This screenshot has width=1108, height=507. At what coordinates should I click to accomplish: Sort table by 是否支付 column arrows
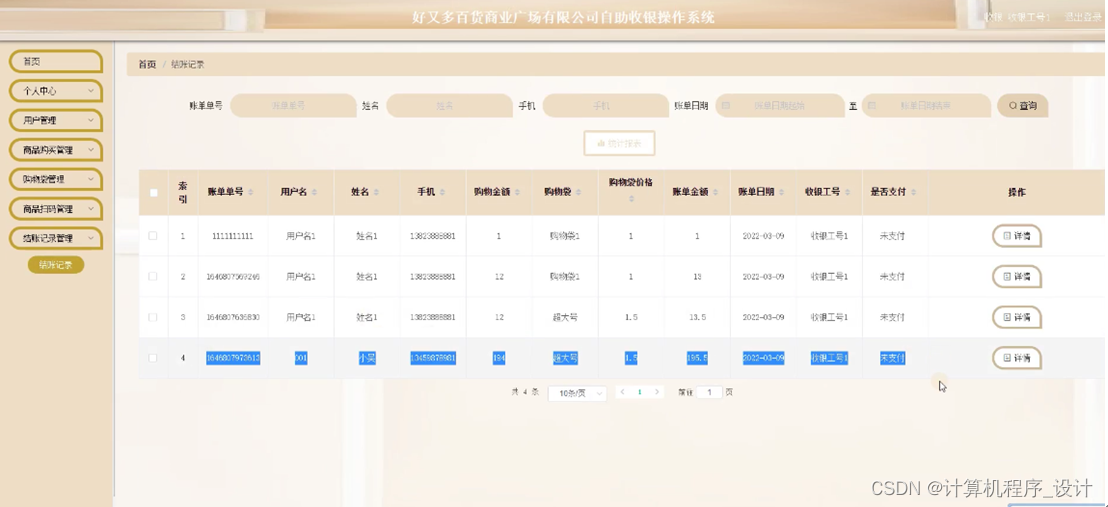(914, 192)
